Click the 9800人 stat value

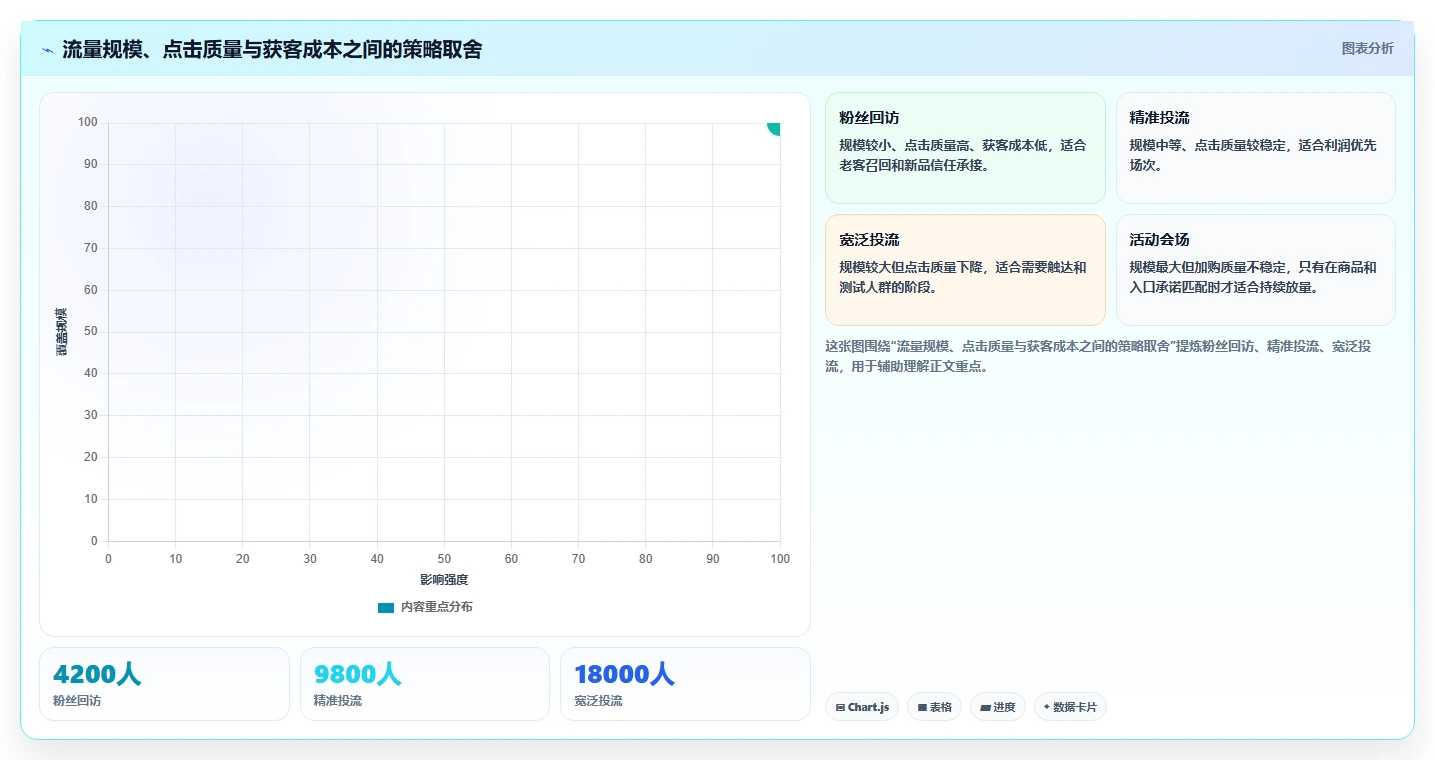click(x=358, y=674)
